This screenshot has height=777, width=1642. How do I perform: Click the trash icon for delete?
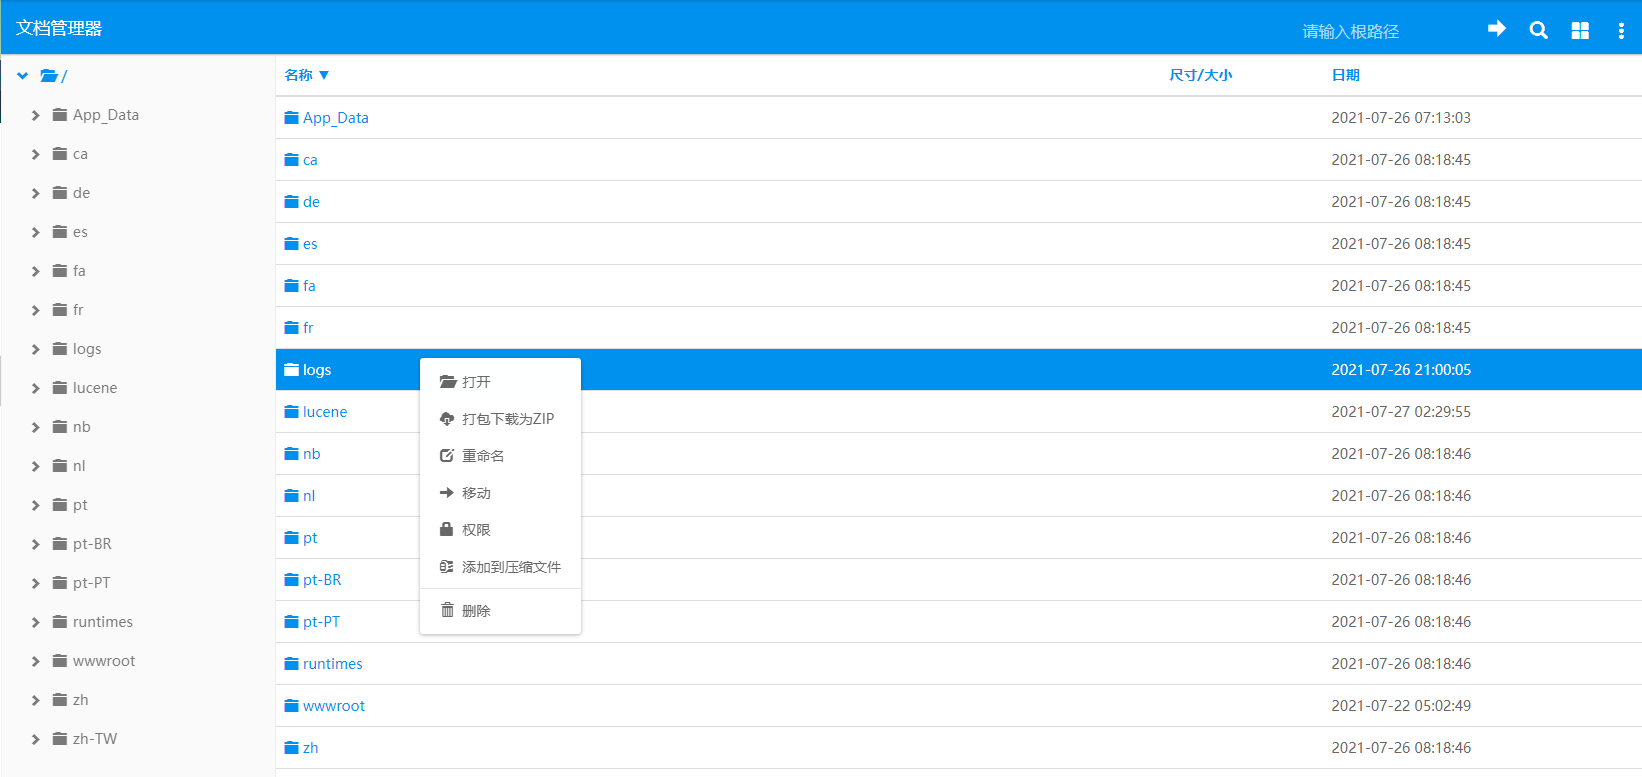click(447, 610)
